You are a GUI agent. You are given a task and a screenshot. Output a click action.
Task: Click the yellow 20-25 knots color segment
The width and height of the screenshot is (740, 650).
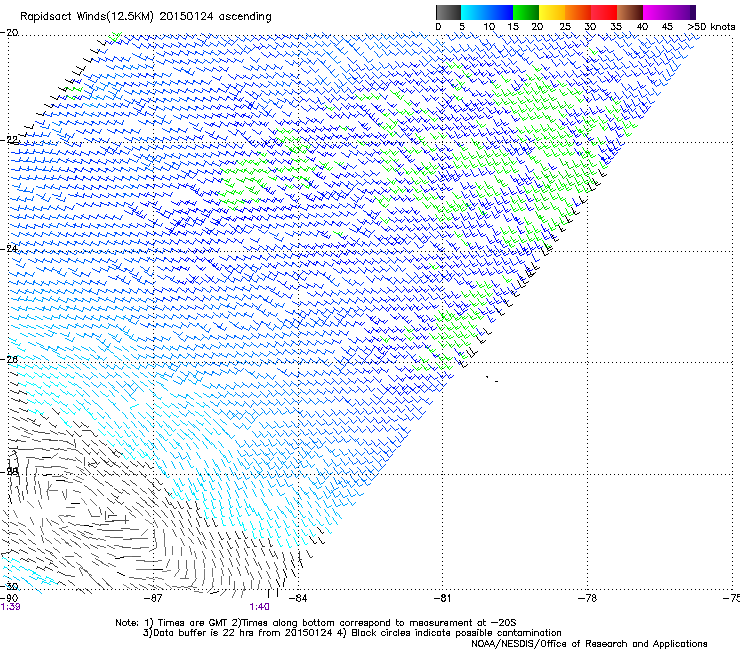pos(552,12)
